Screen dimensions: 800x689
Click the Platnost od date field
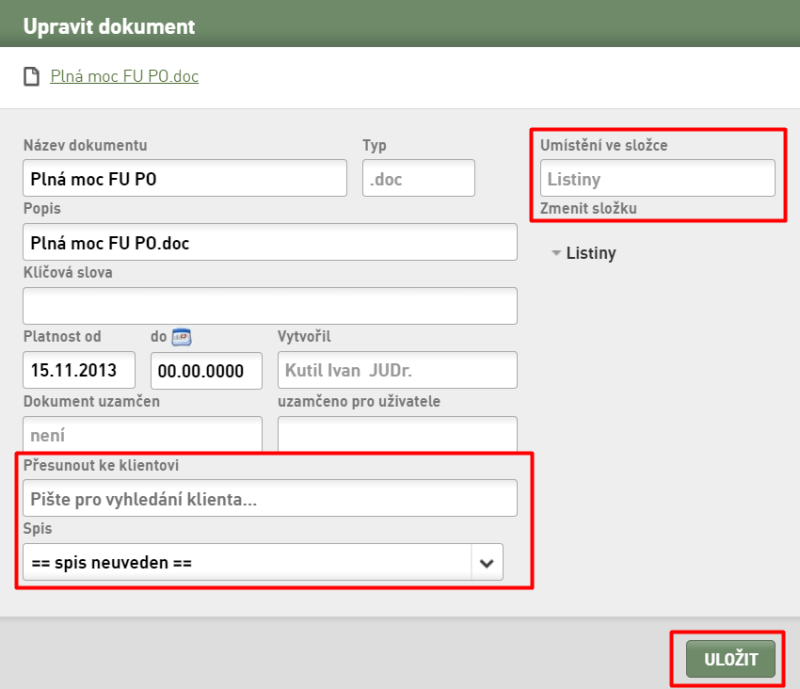point(79,370)
